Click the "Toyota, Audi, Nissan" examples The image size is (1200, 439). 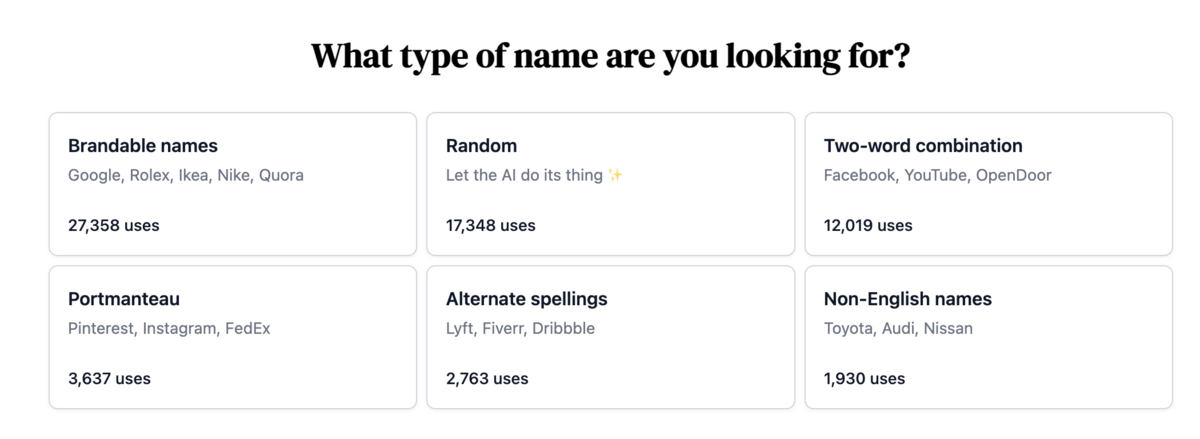pyautogui.click(x=898, y=328)
